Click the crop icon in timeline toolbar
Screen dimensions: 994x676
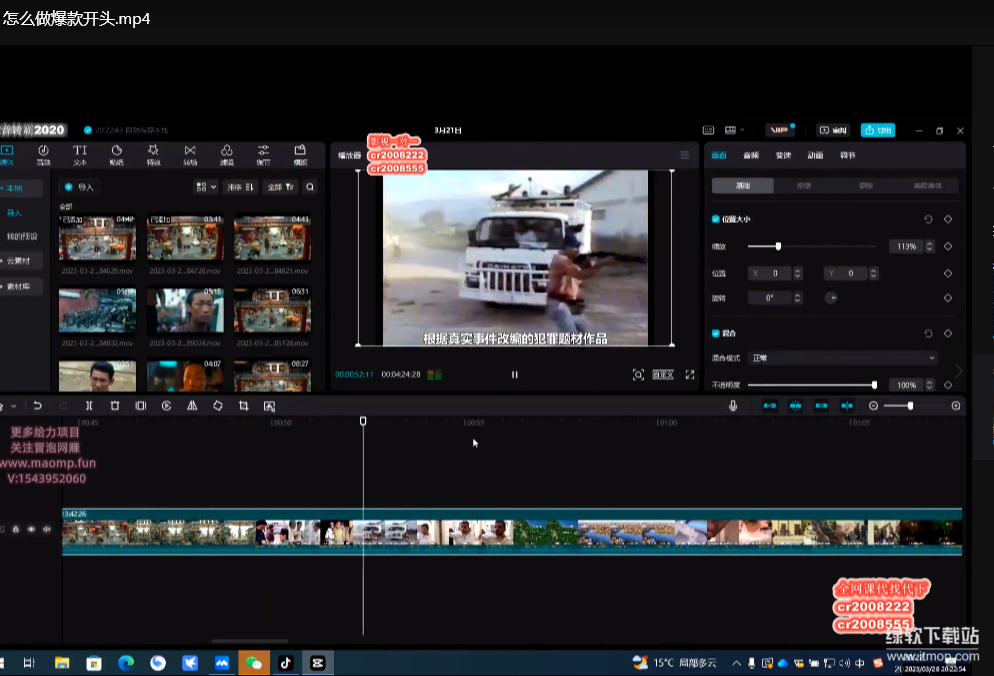(x=243, y=406)
